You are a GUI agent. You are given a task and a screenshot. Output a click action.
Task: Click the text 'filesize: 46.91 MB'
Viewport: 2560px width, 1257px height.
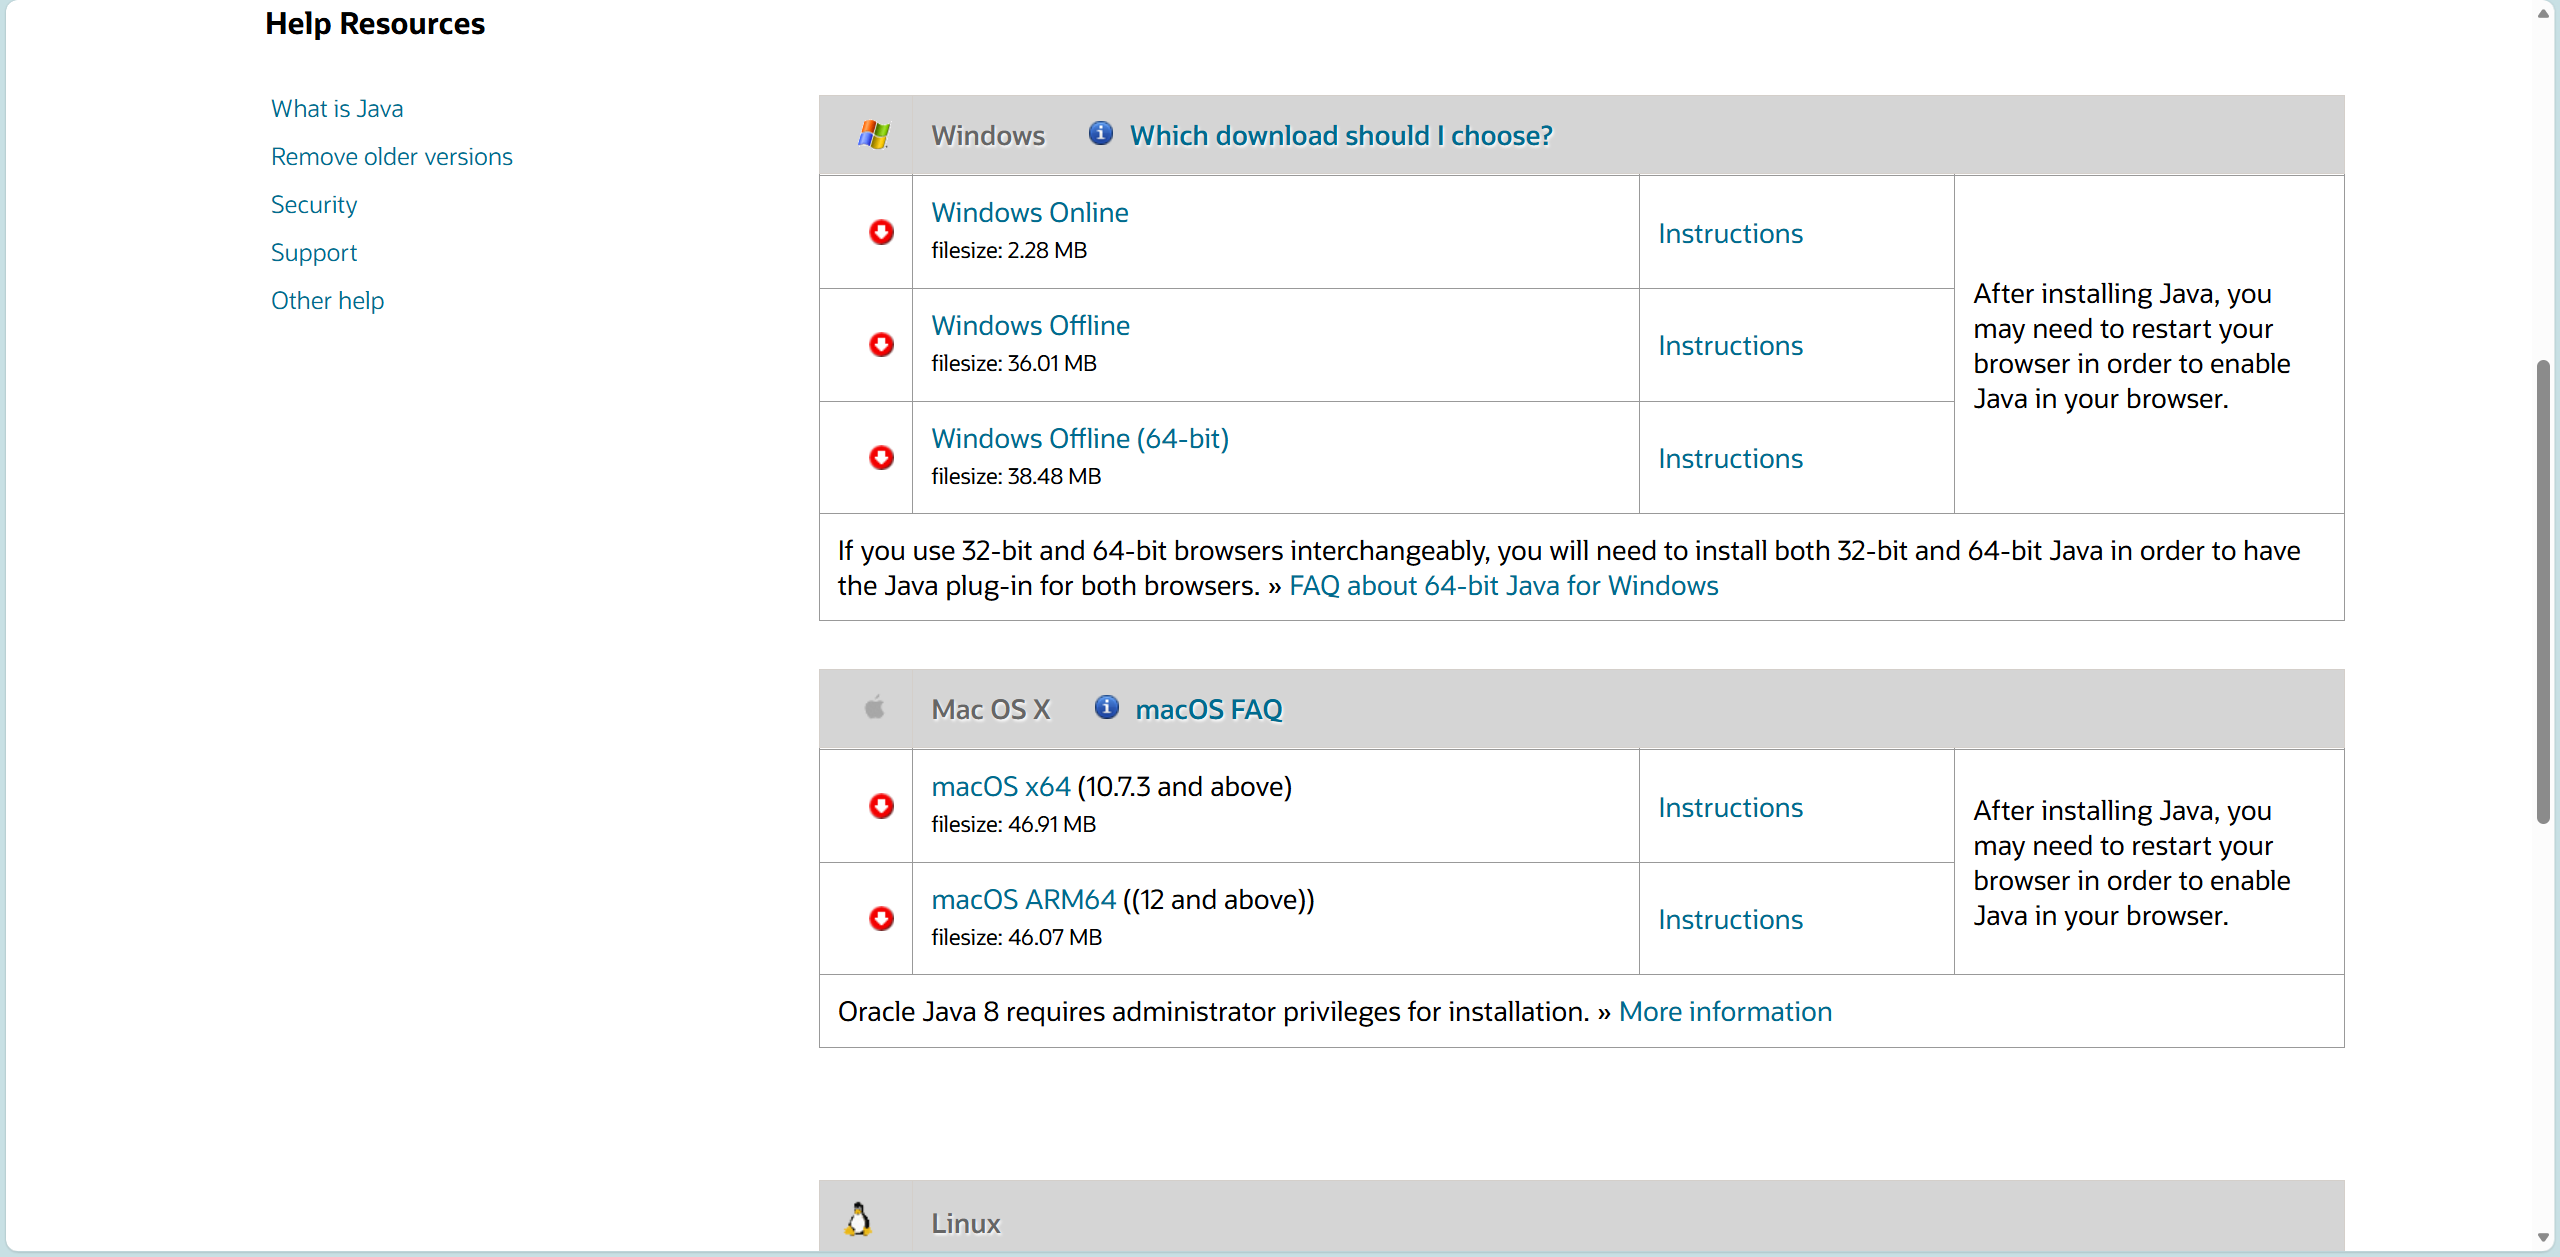coord(1014,825)
